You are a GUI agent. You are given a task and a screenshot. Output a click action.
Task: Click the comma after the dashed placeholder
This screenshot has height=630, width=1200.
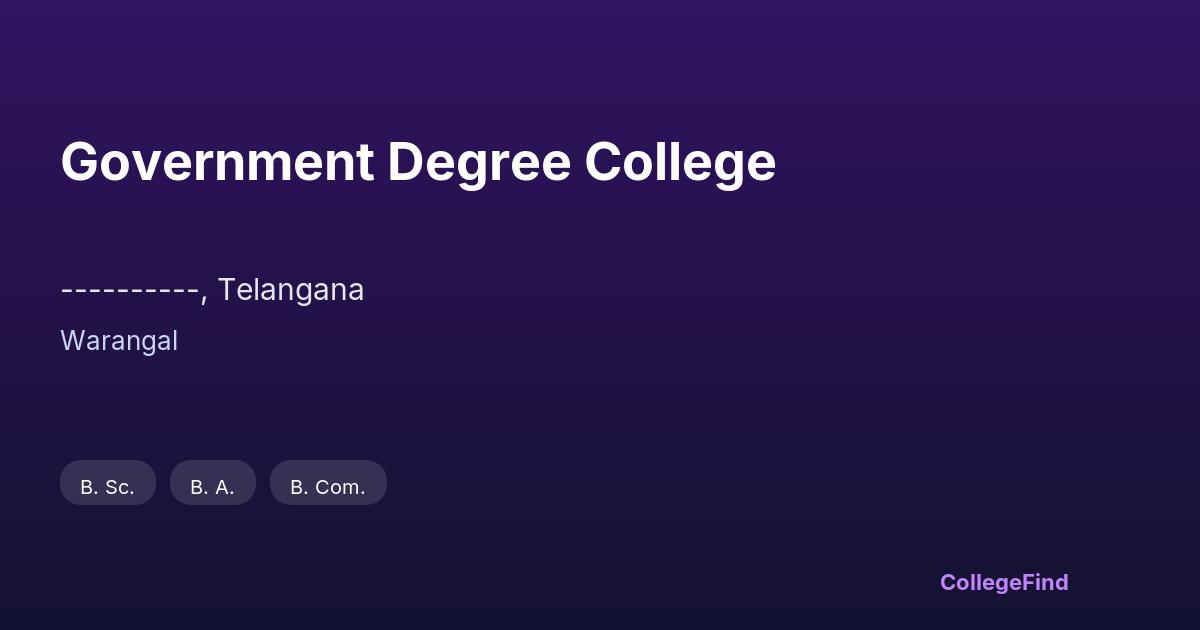pyautogui.click(x=204, y=296)
